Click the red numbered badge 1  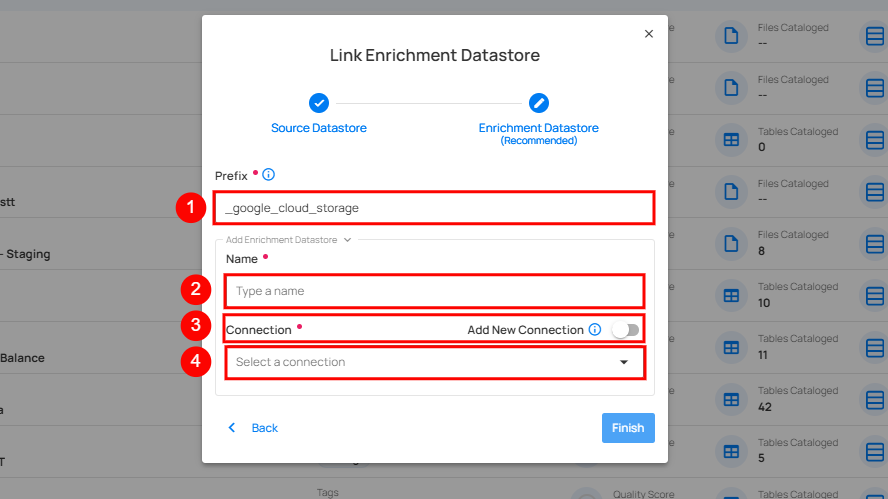189,208
